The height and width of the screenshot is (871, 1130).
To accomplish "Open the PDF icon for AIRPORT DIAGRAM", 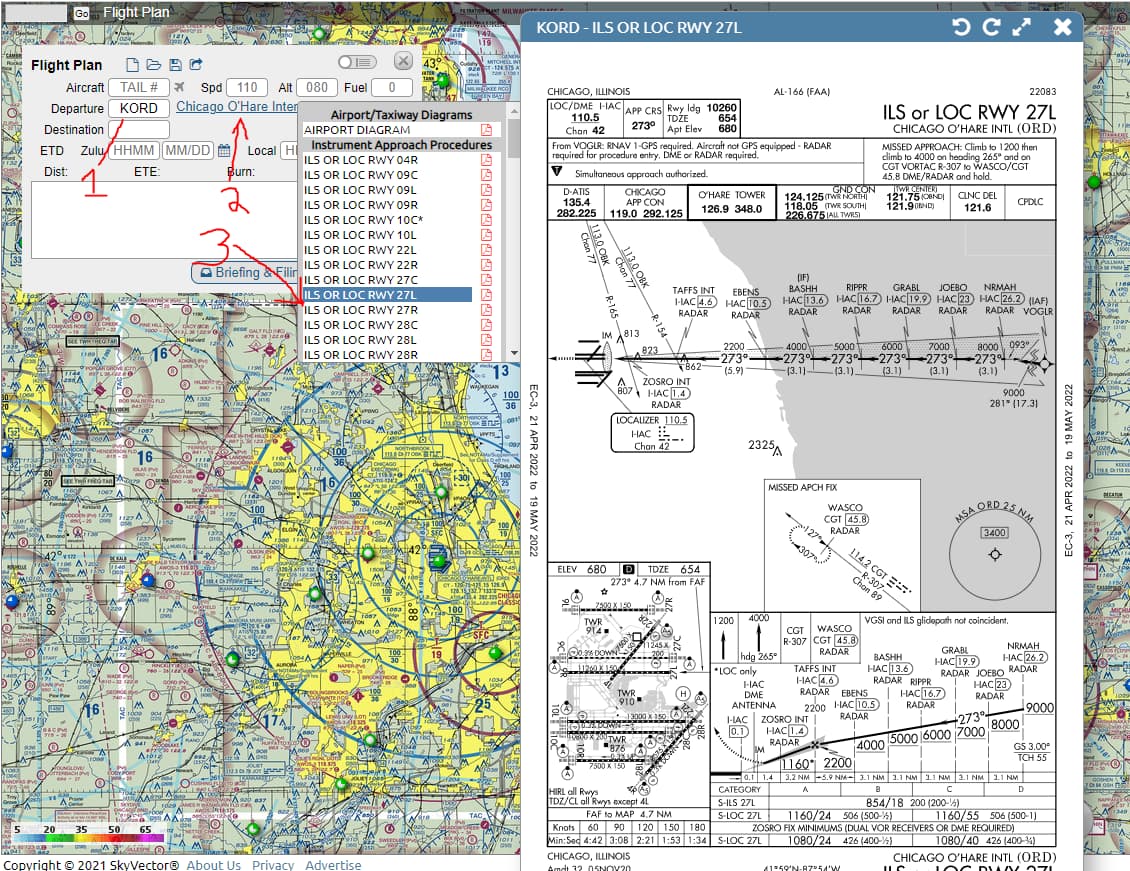I will pyautogui.click(x=486, y=130).
